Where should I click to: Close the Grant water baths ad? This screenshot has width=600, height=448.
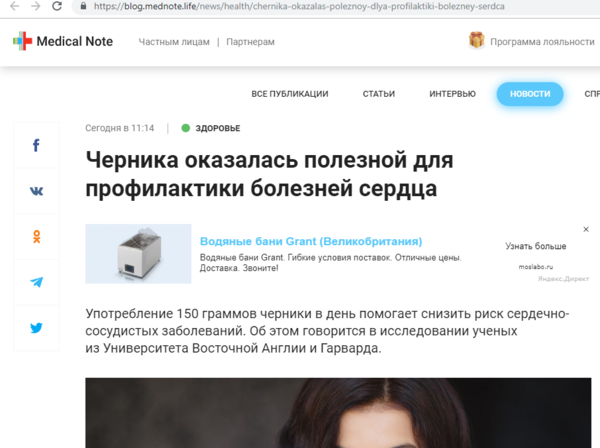point(586,229)
